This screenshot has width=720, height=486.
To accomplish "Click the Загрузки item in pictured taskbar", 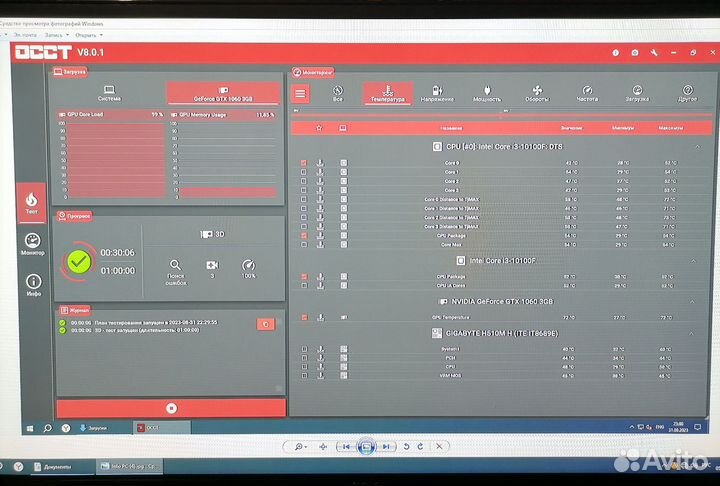I will point(94,428).
